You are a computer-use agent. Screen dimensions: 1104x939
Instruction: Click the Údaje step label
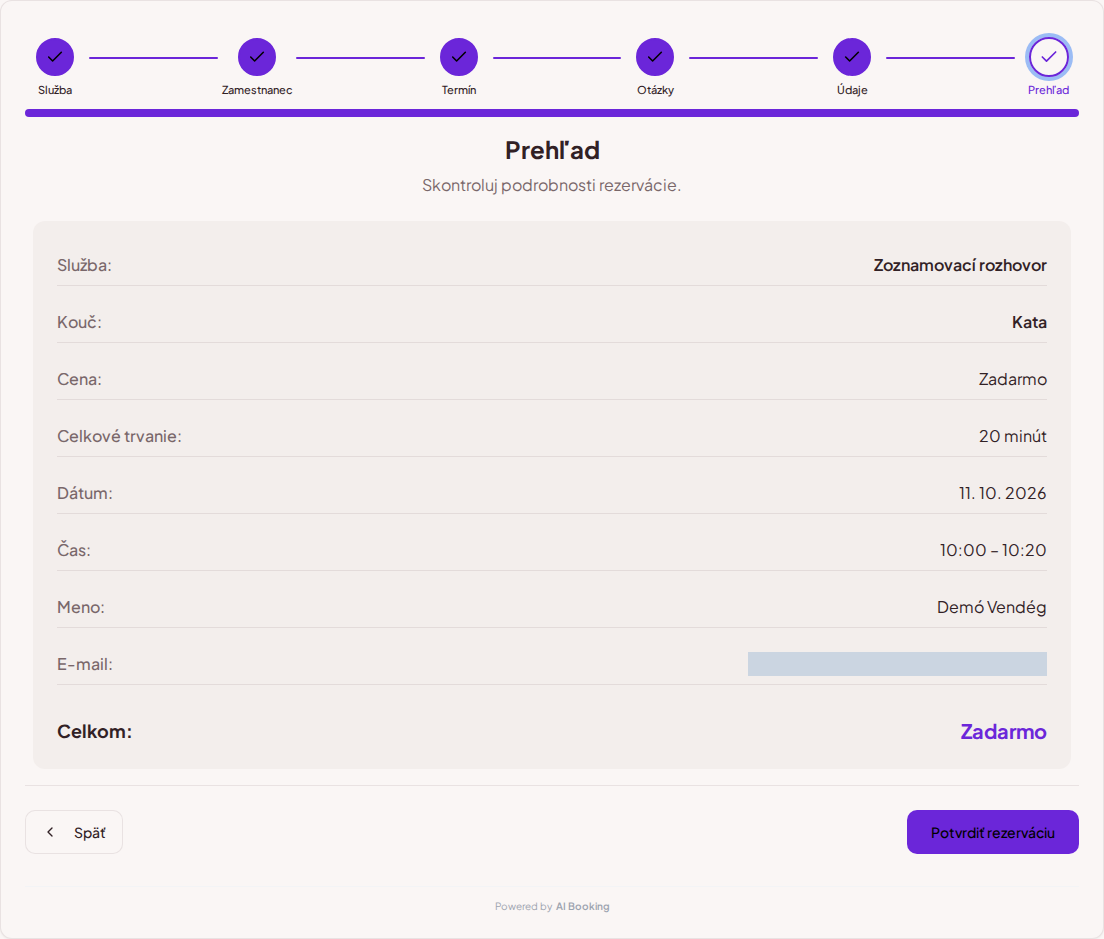click(x=852, y=90)
